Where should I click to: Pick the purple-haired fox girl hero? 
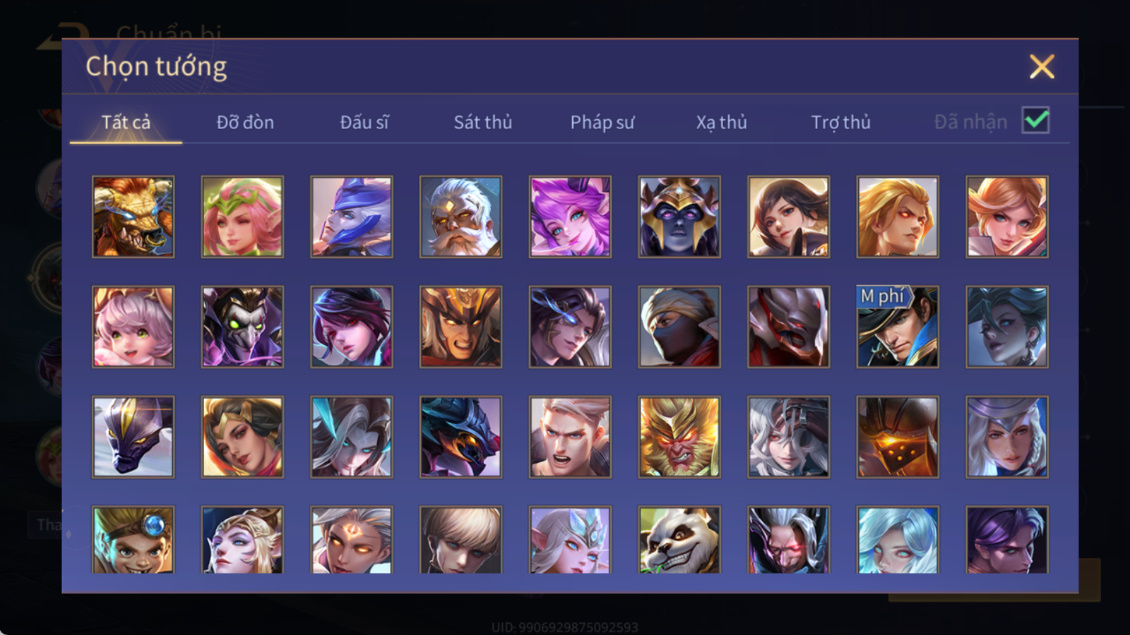(570, 216)
